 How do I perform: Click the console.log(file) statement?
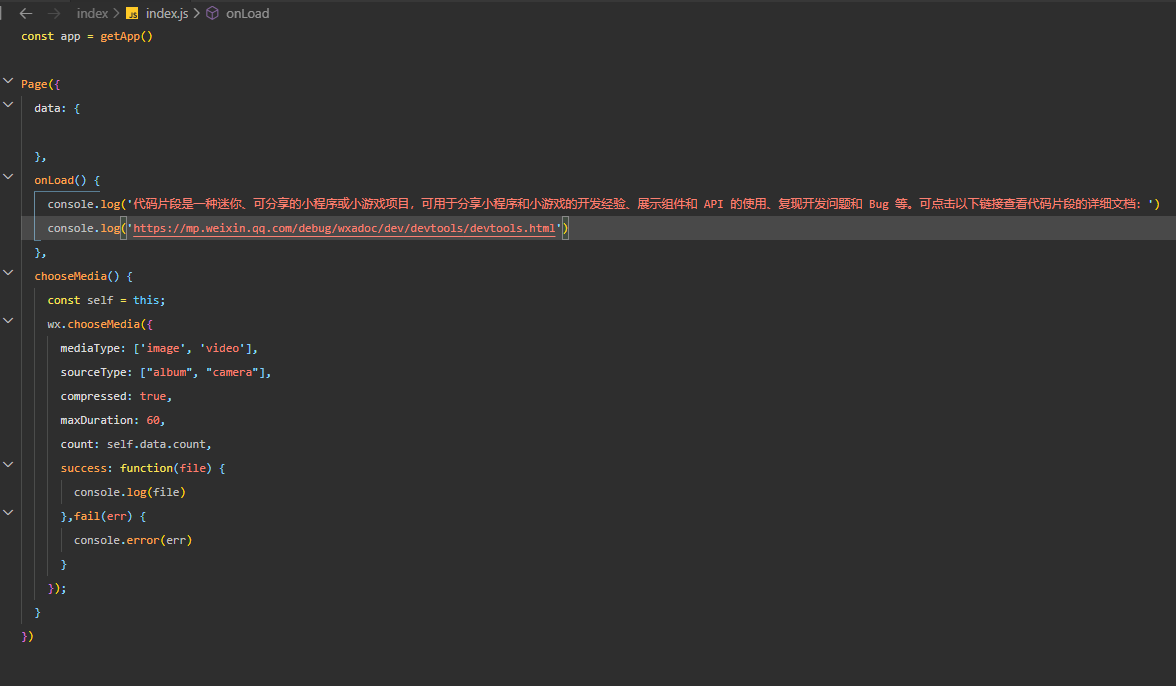(x=130, y=492)
